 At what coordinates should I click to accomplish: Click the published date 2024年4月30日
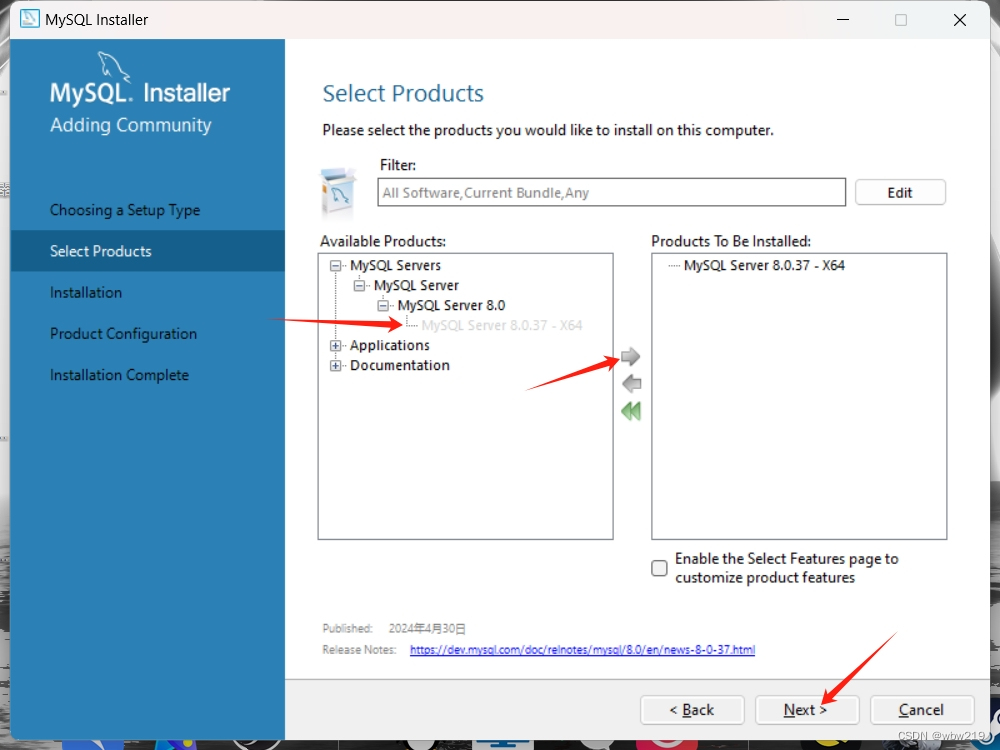pyautogui.click(x=427, y=629)
